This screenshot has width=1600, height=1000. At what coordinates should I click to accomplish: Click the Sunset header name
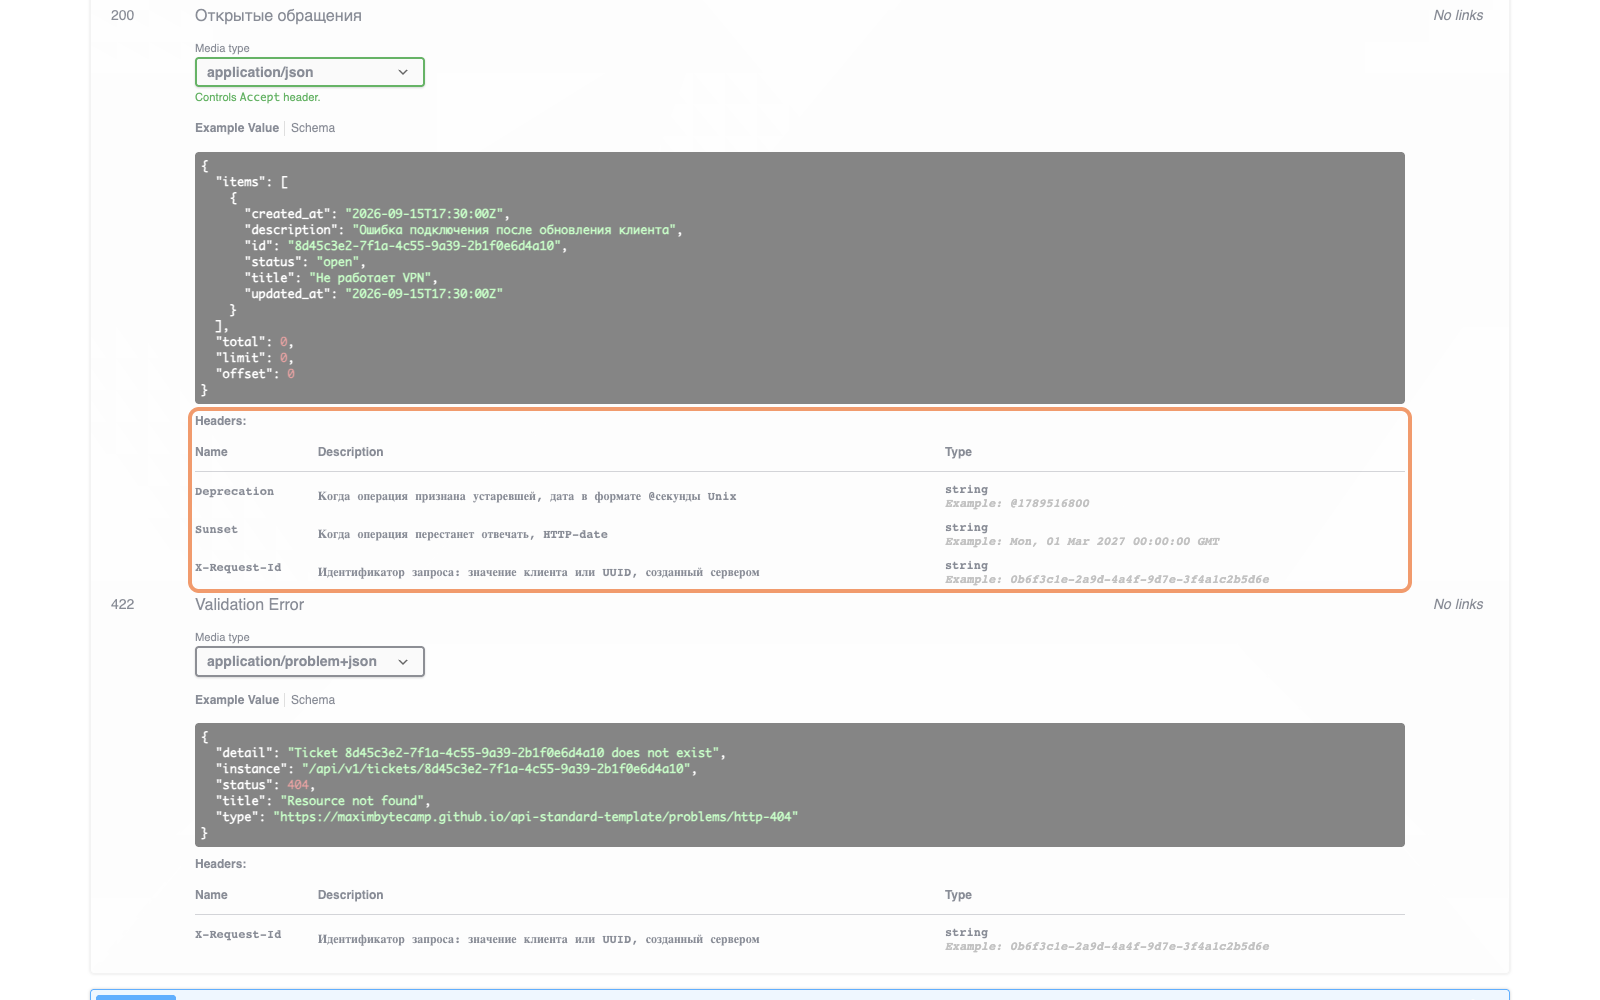point(216,530)
